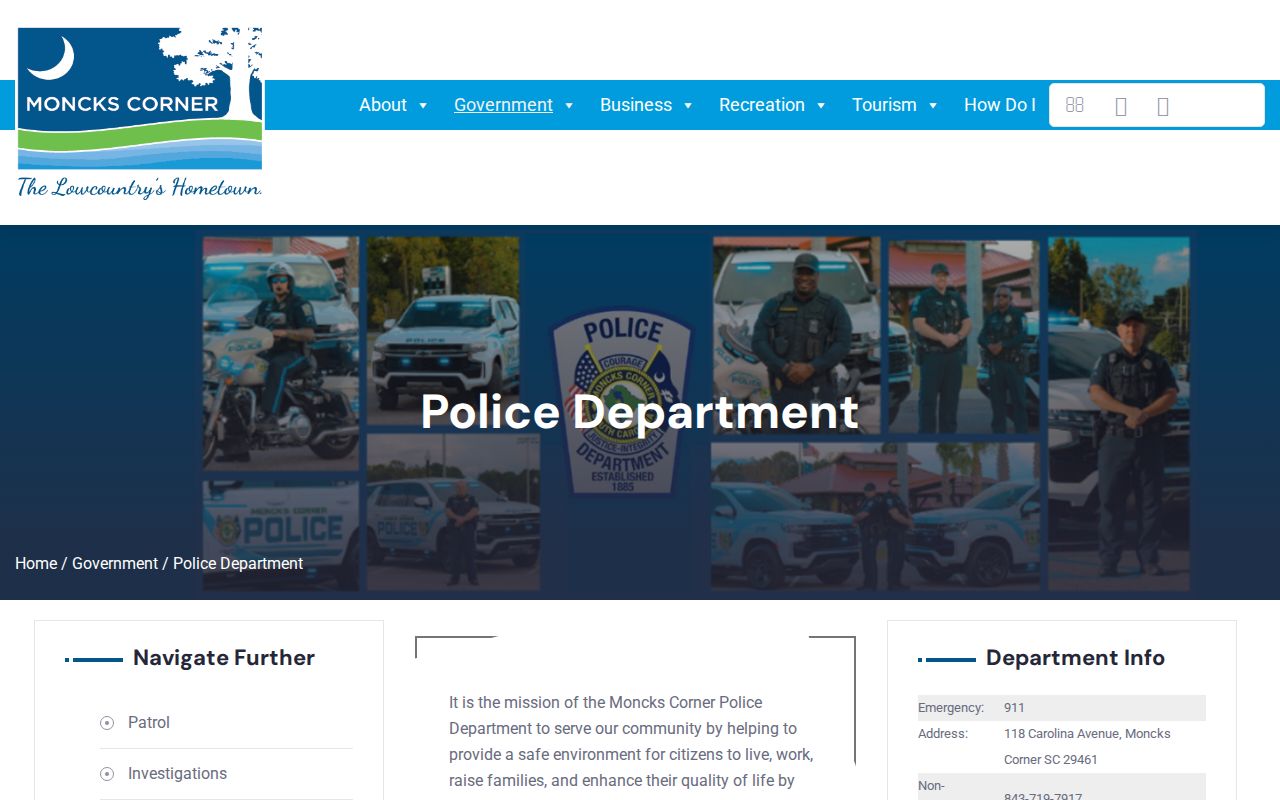Open the How Do I menu

pos(999,105)
